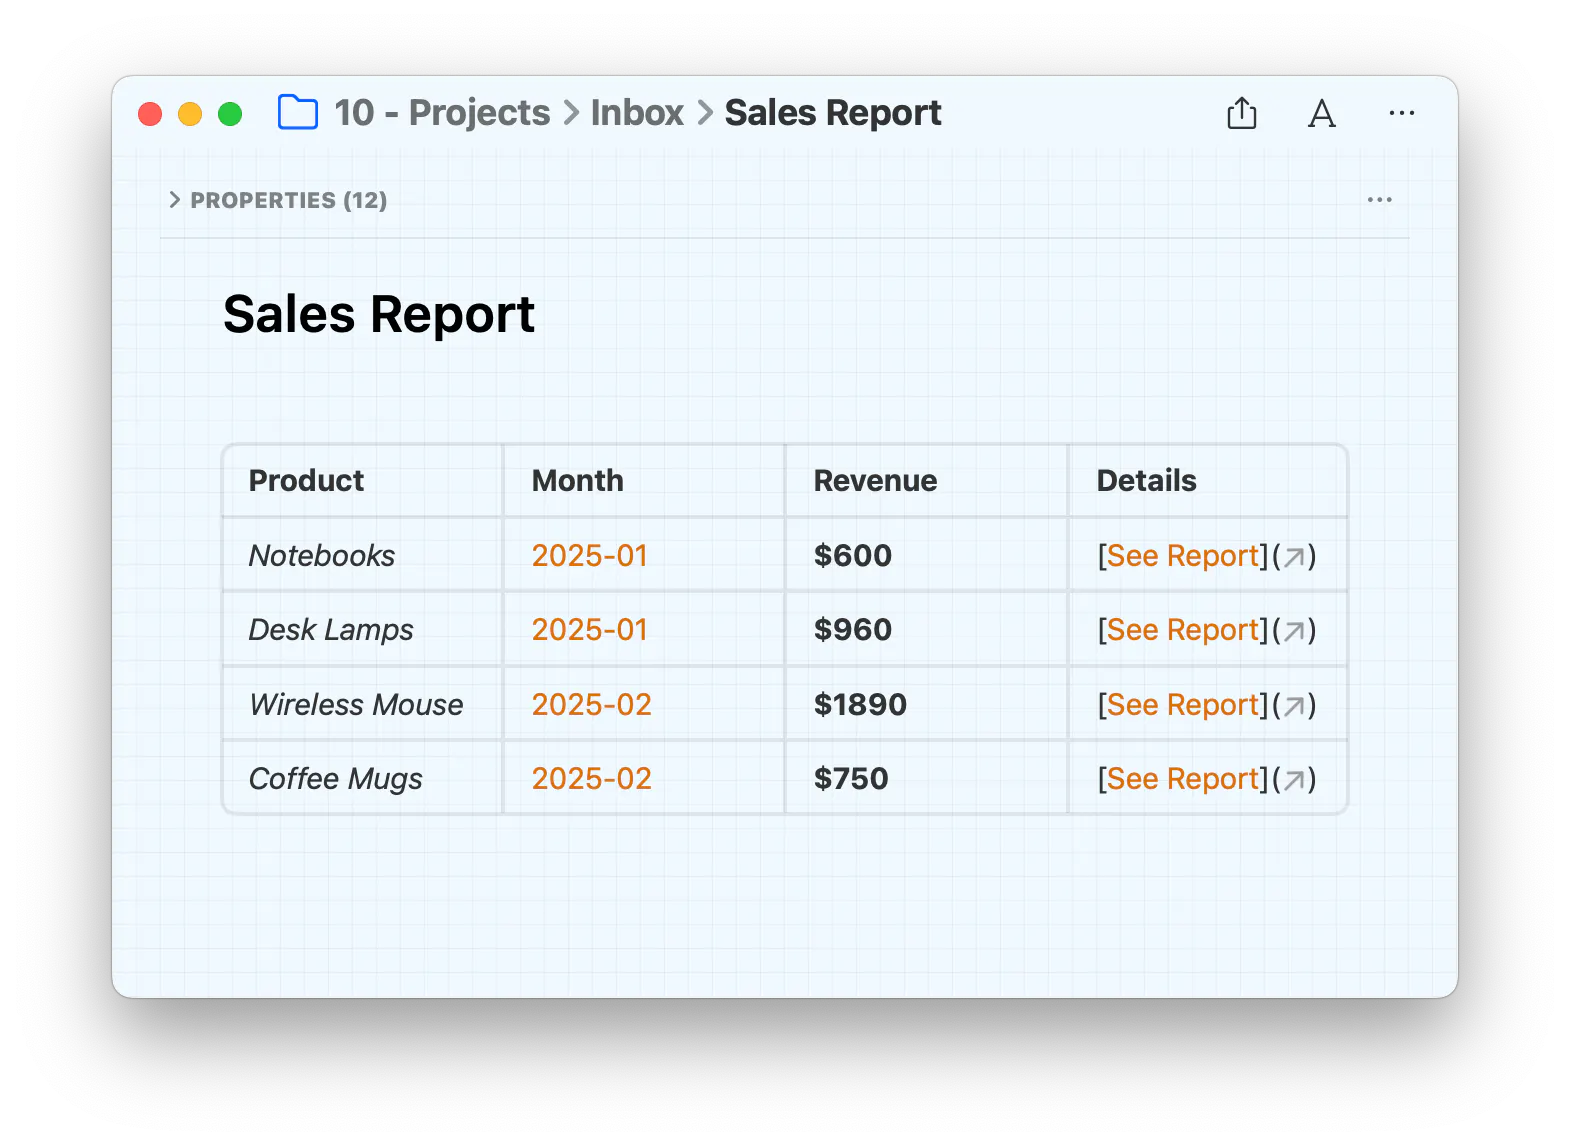Screen dimensions: 1570x1146
Task: Click external link arrow in Wireless Mouse row
Action: point(1294,706)
